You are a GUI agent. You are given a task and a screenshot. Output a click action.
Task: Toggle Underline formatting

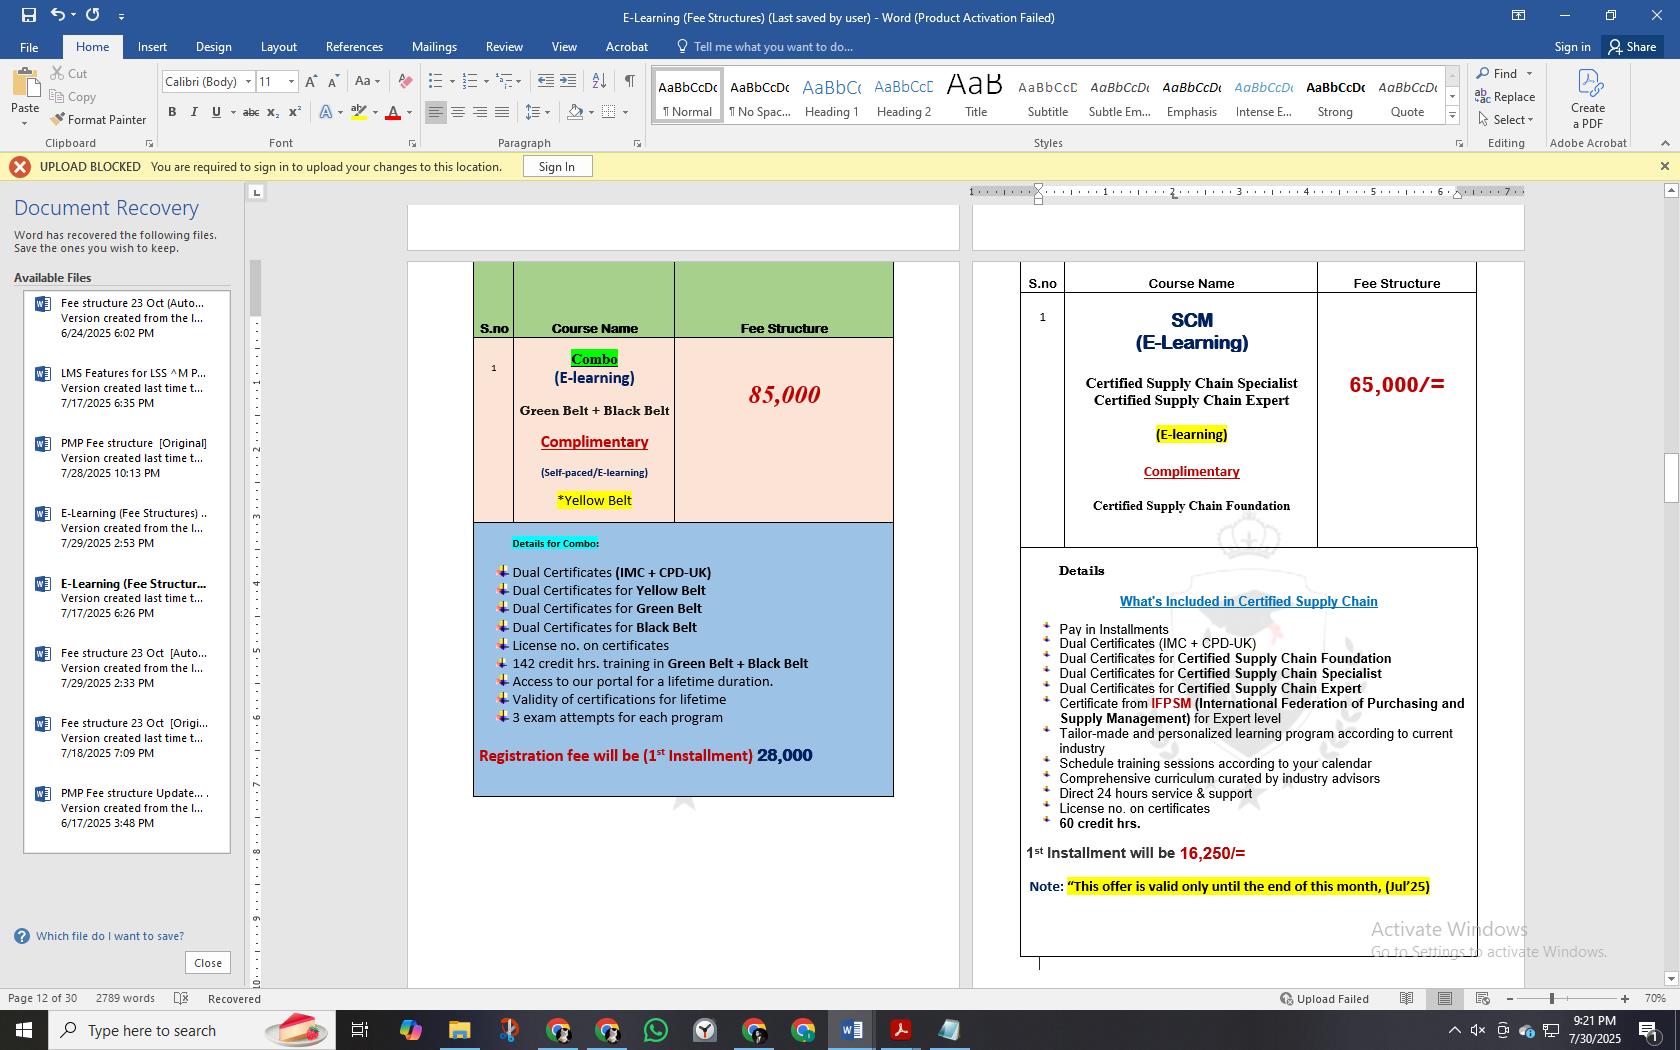(x=216, y=112)
